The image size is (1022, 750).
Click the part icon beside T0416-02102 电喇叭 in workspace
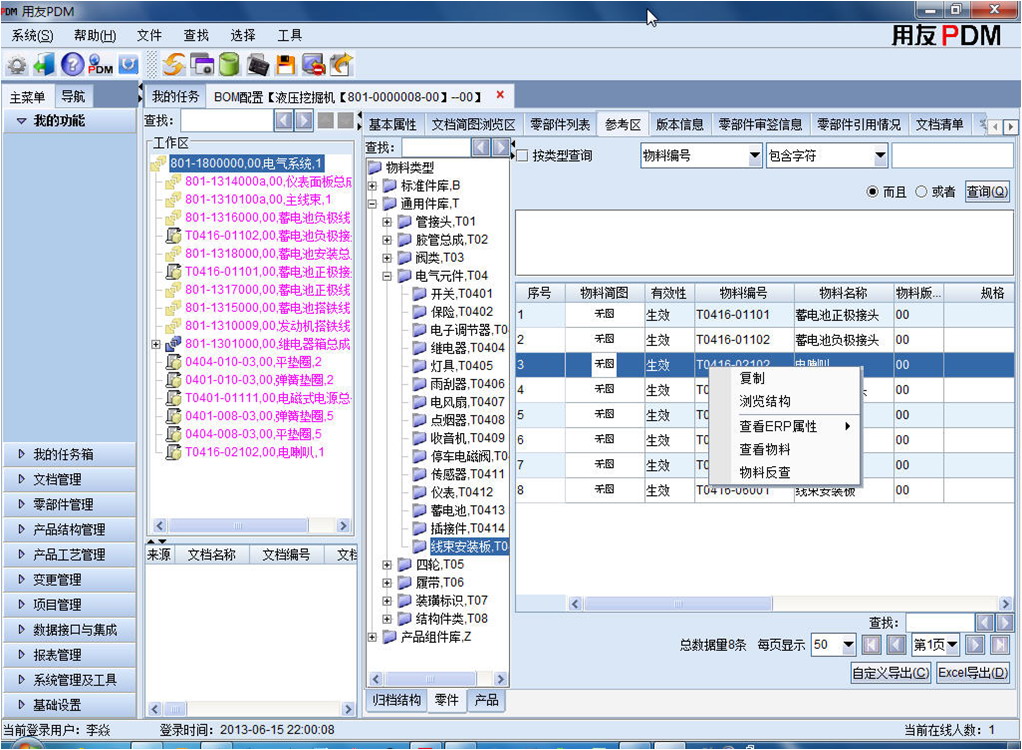point(173,452)
